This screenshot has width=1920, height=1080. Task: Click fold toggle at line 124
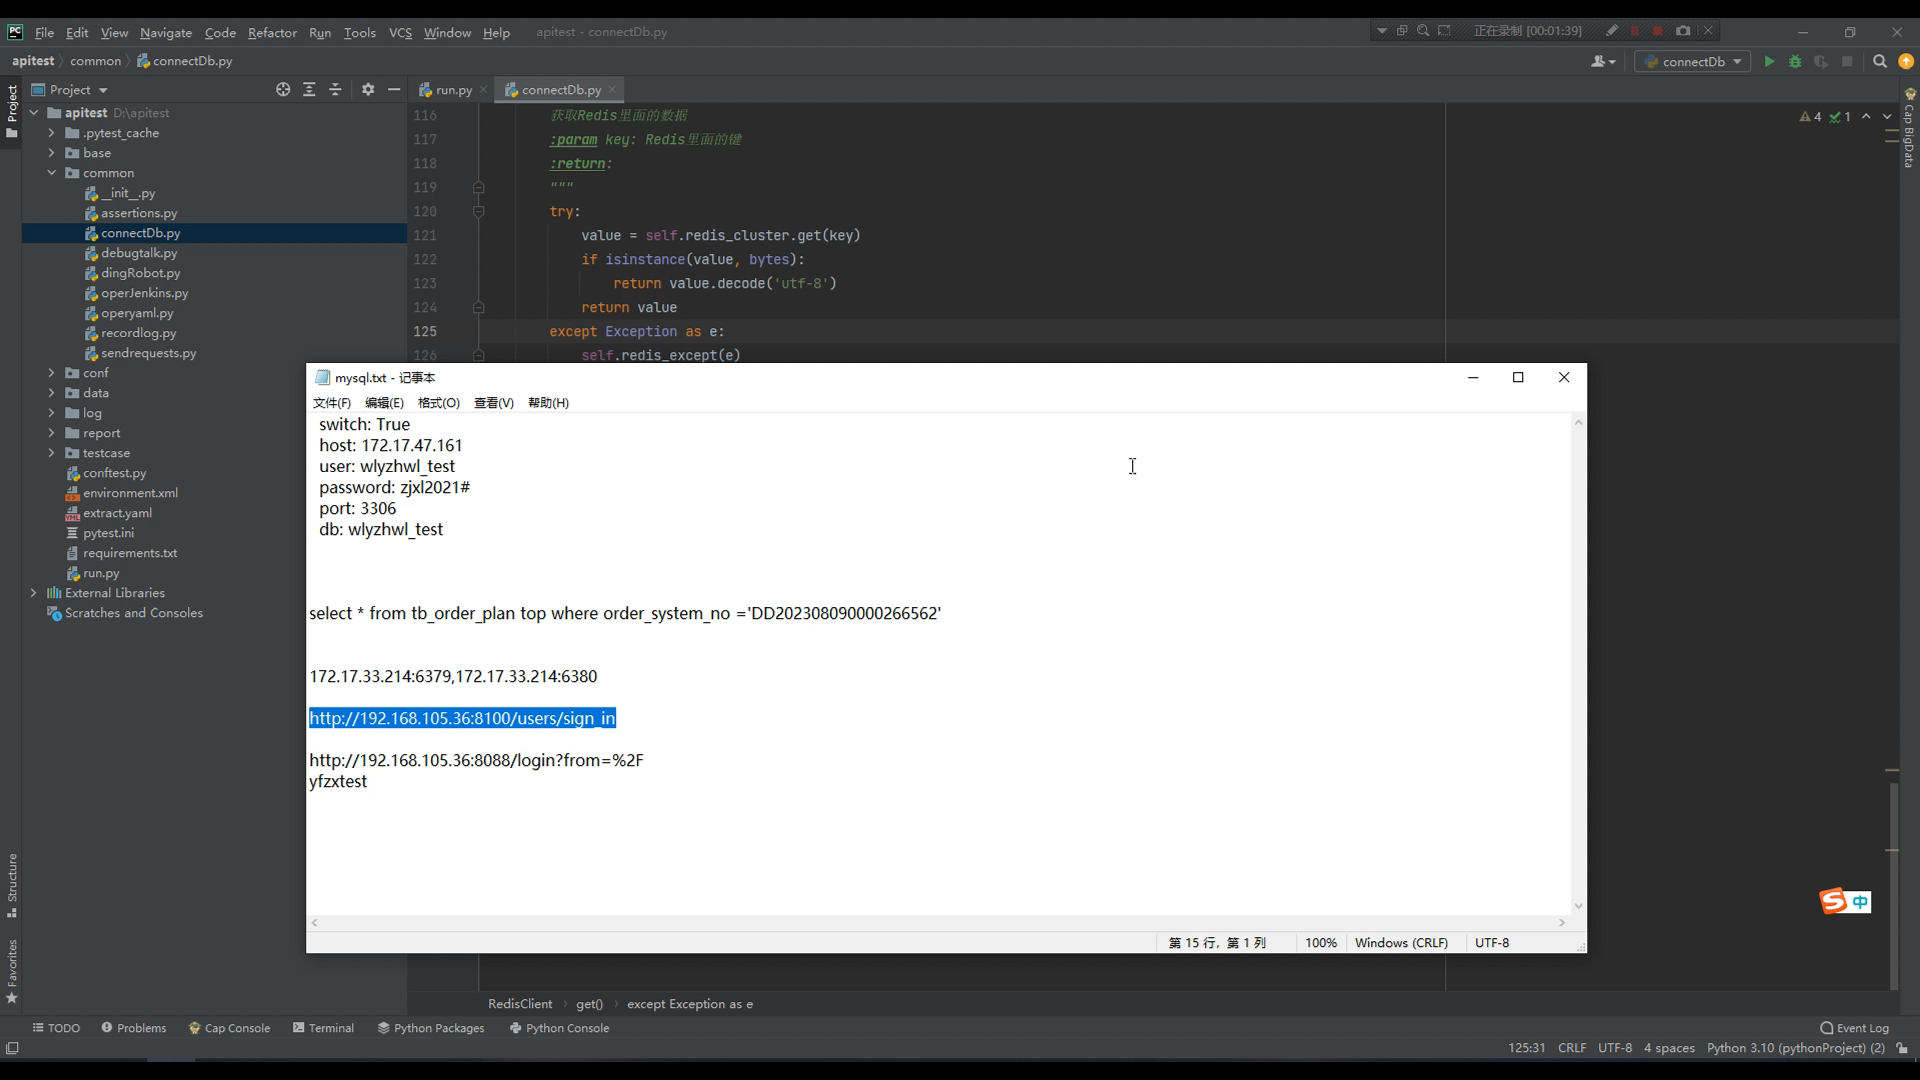coord(478,308)
